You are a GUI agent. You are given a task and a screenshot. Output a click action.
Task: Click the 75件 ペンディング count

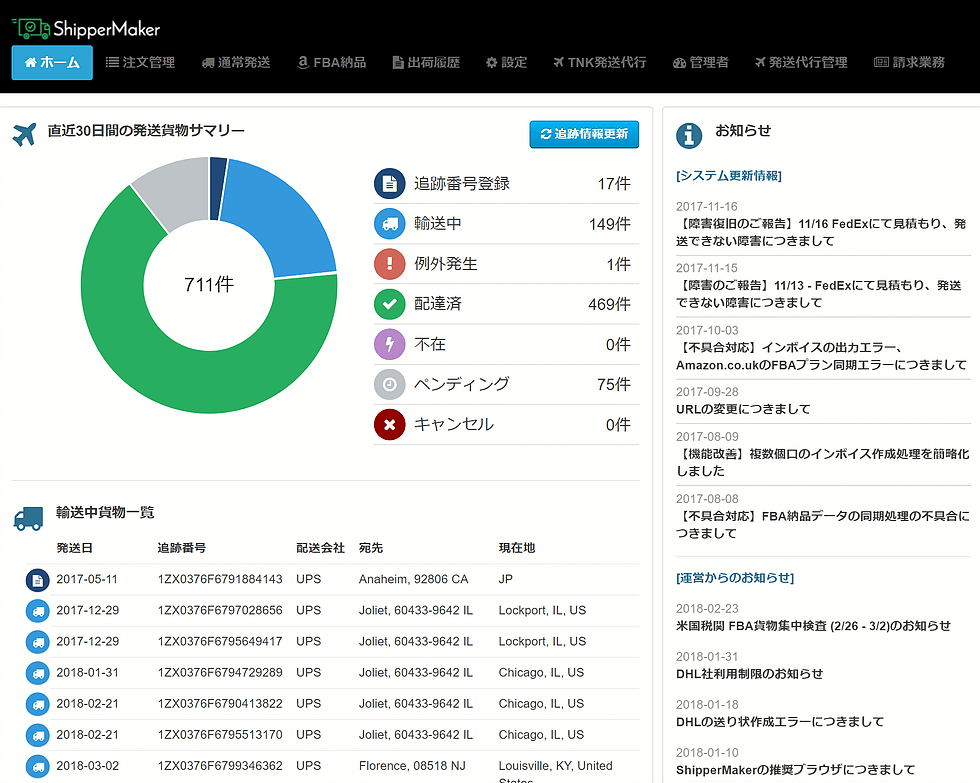(x=614, y=384)
